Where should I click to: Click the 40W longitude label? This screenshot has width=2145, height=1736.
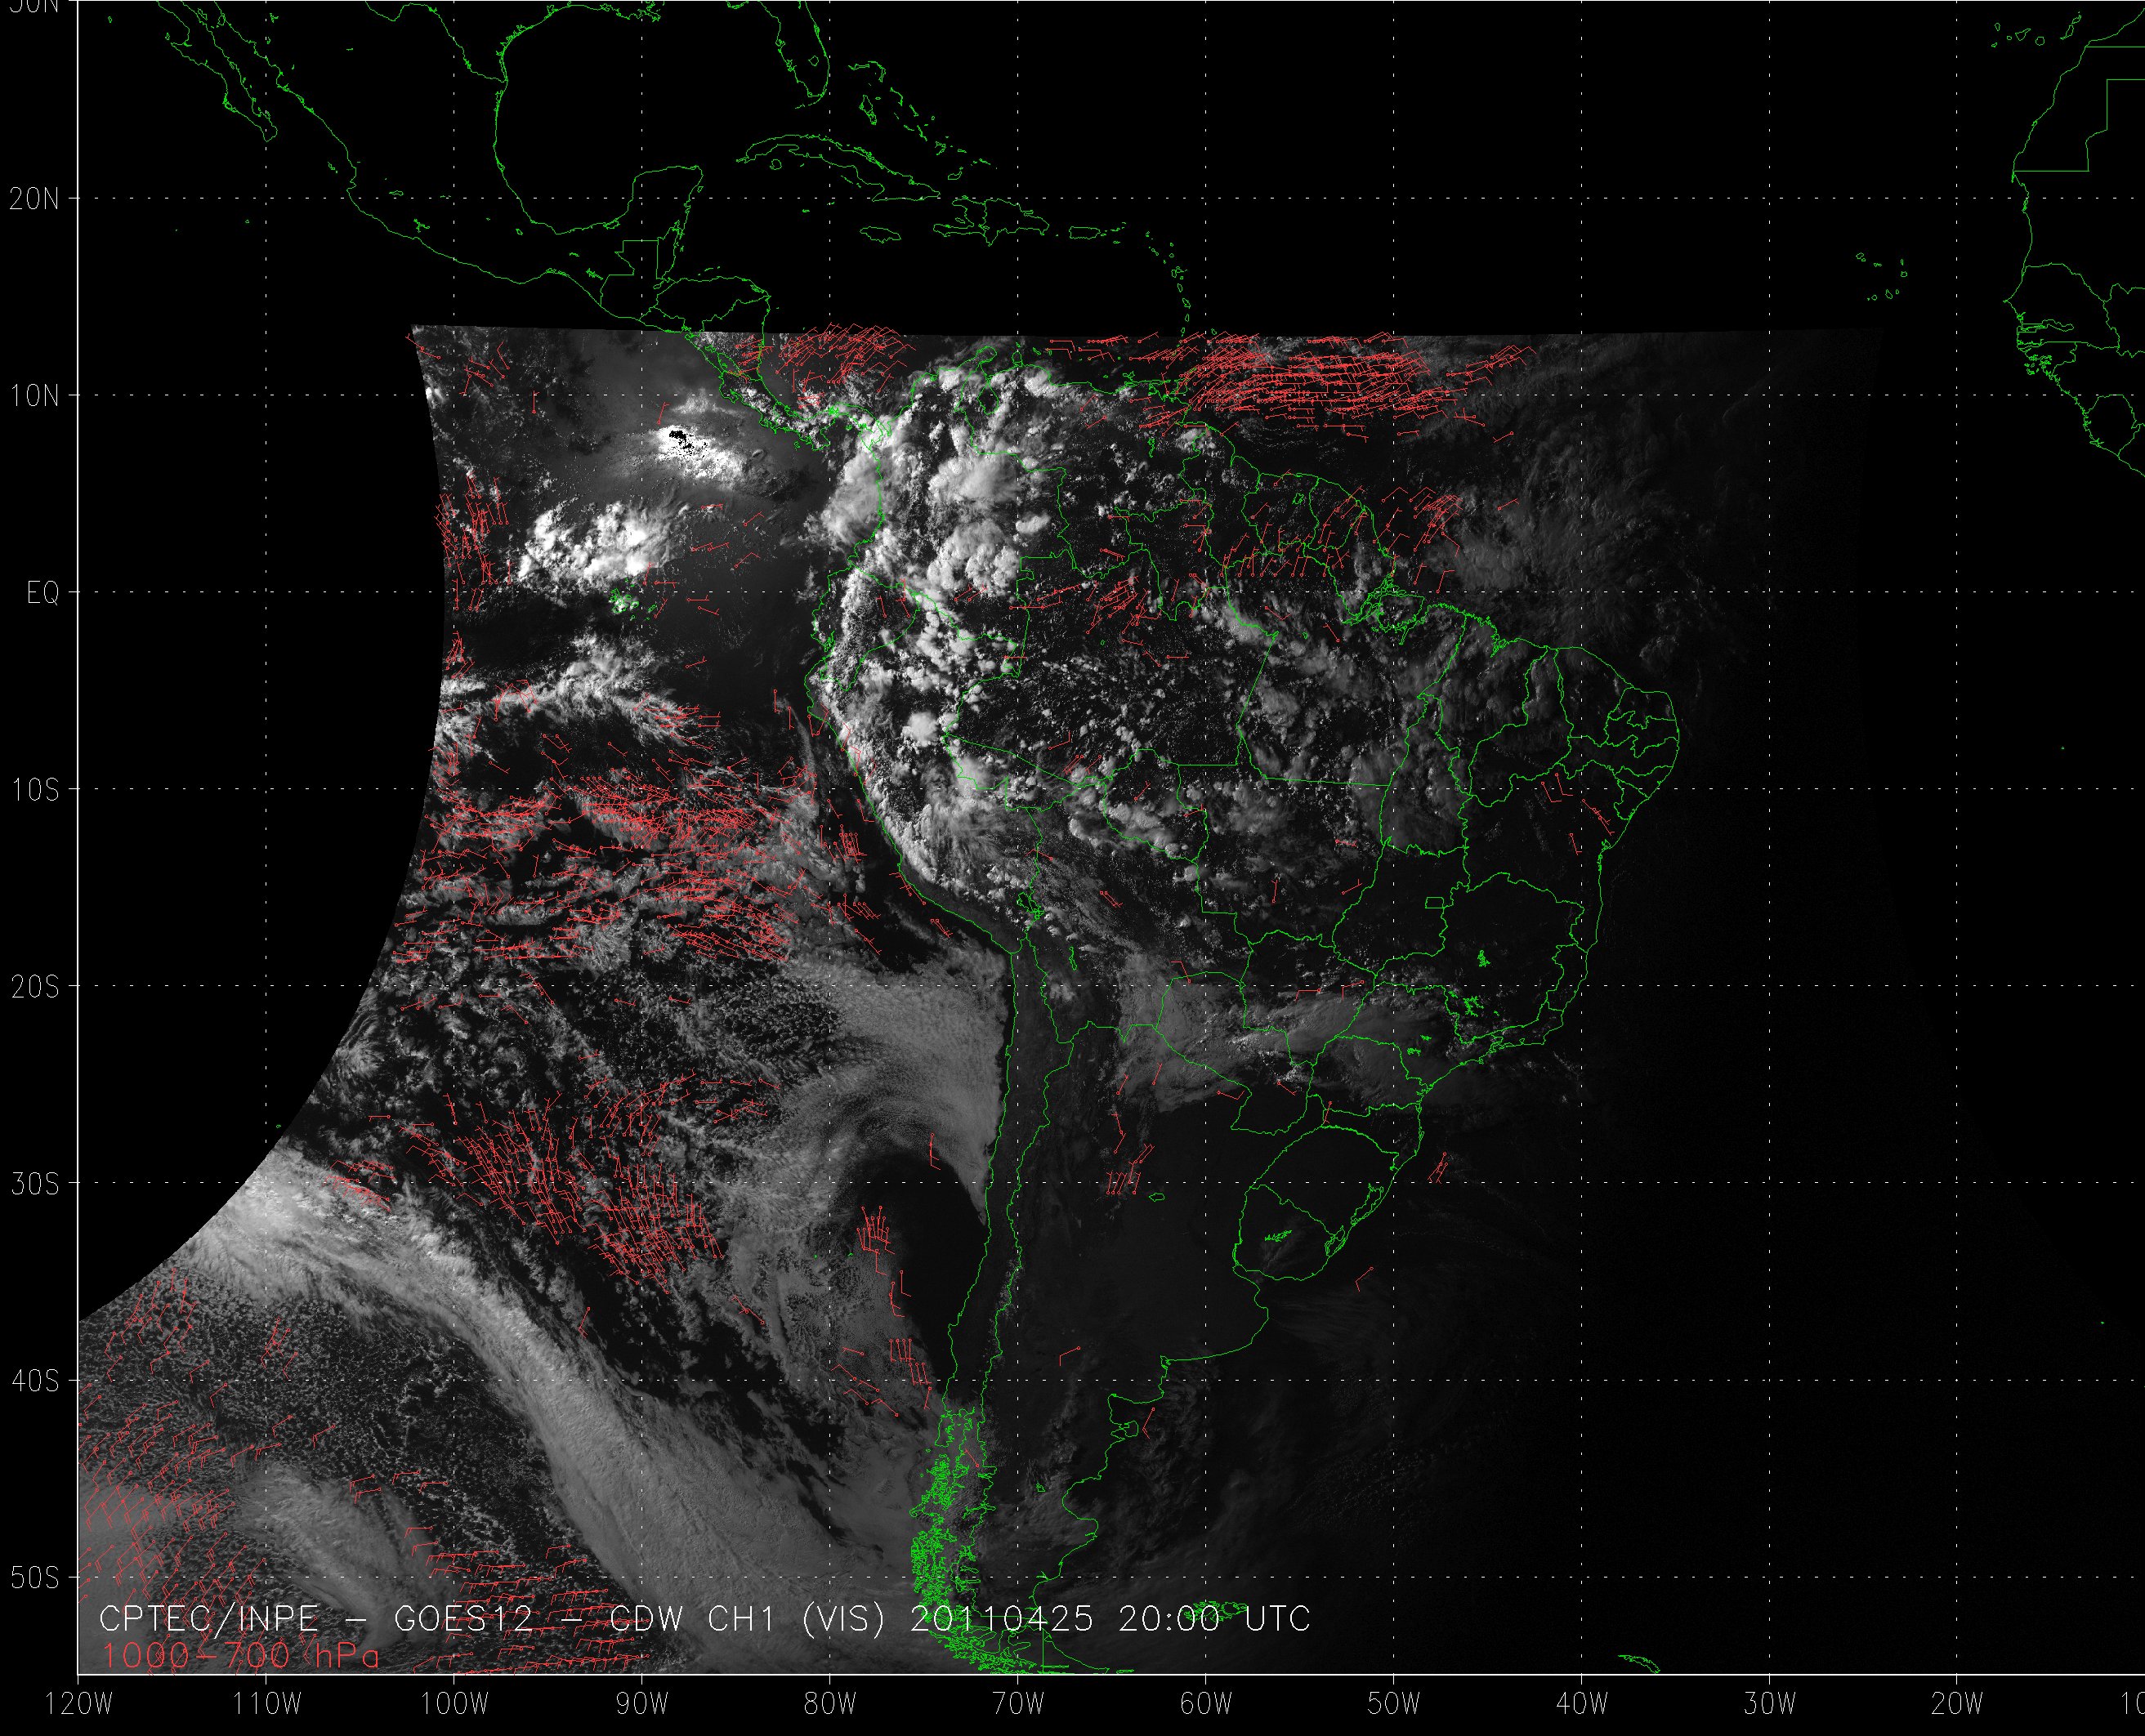coord(1582,1704)
